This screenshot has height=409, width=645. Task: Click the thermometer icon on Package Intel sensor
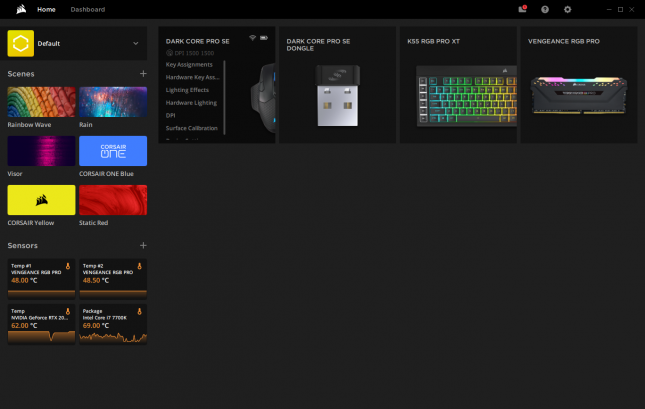pos(139,311)
